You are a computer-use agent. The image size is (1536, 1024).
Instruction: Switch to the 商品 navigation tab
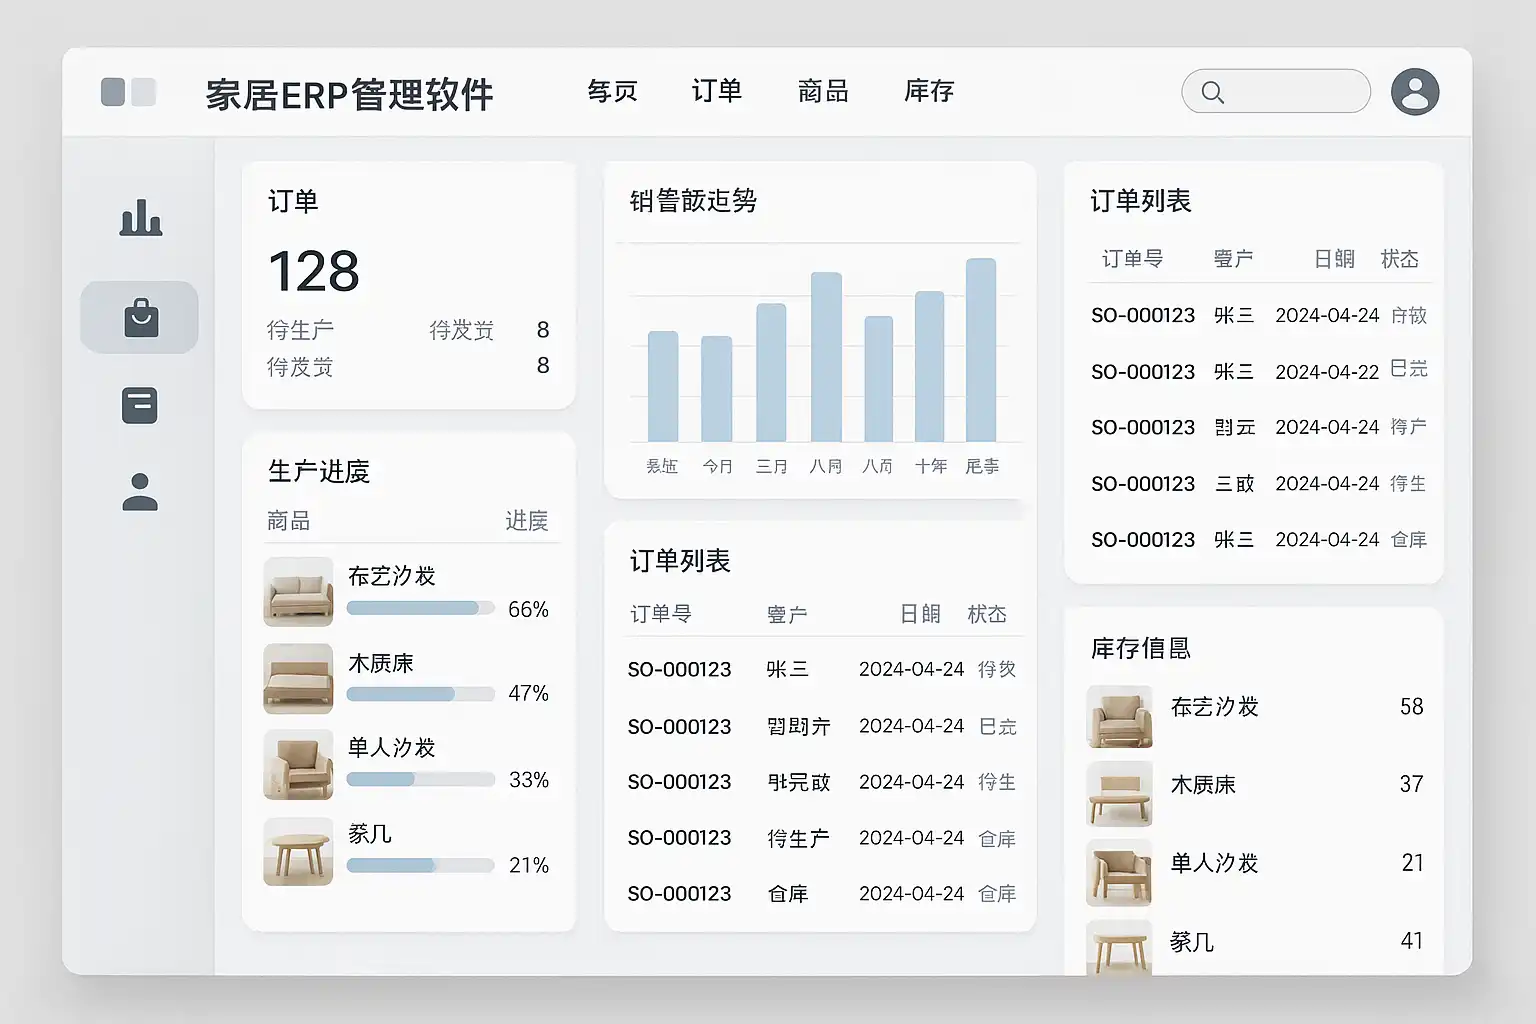pyautogui.click(x=822, y=91)
